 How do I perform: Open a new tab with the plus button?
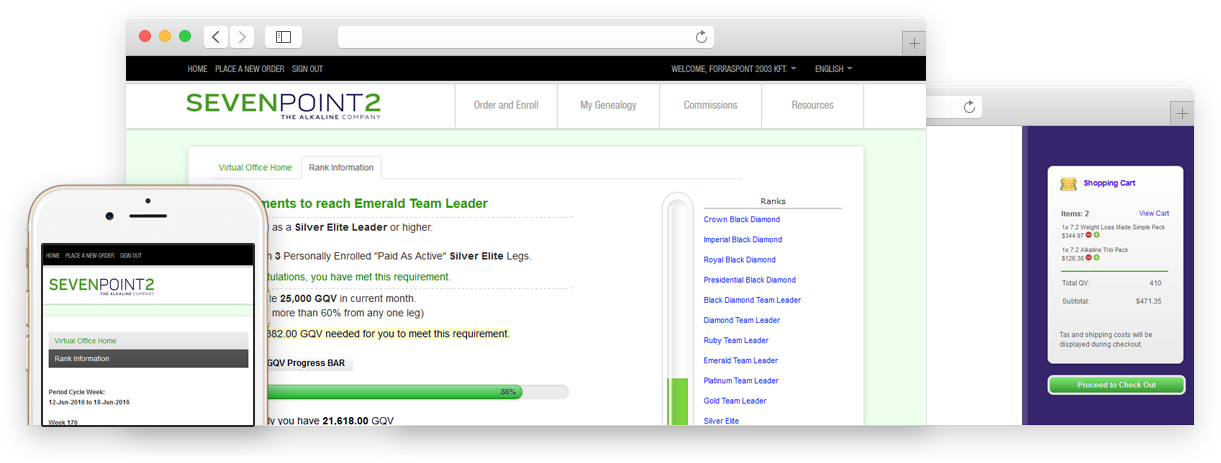click(914, 44)
